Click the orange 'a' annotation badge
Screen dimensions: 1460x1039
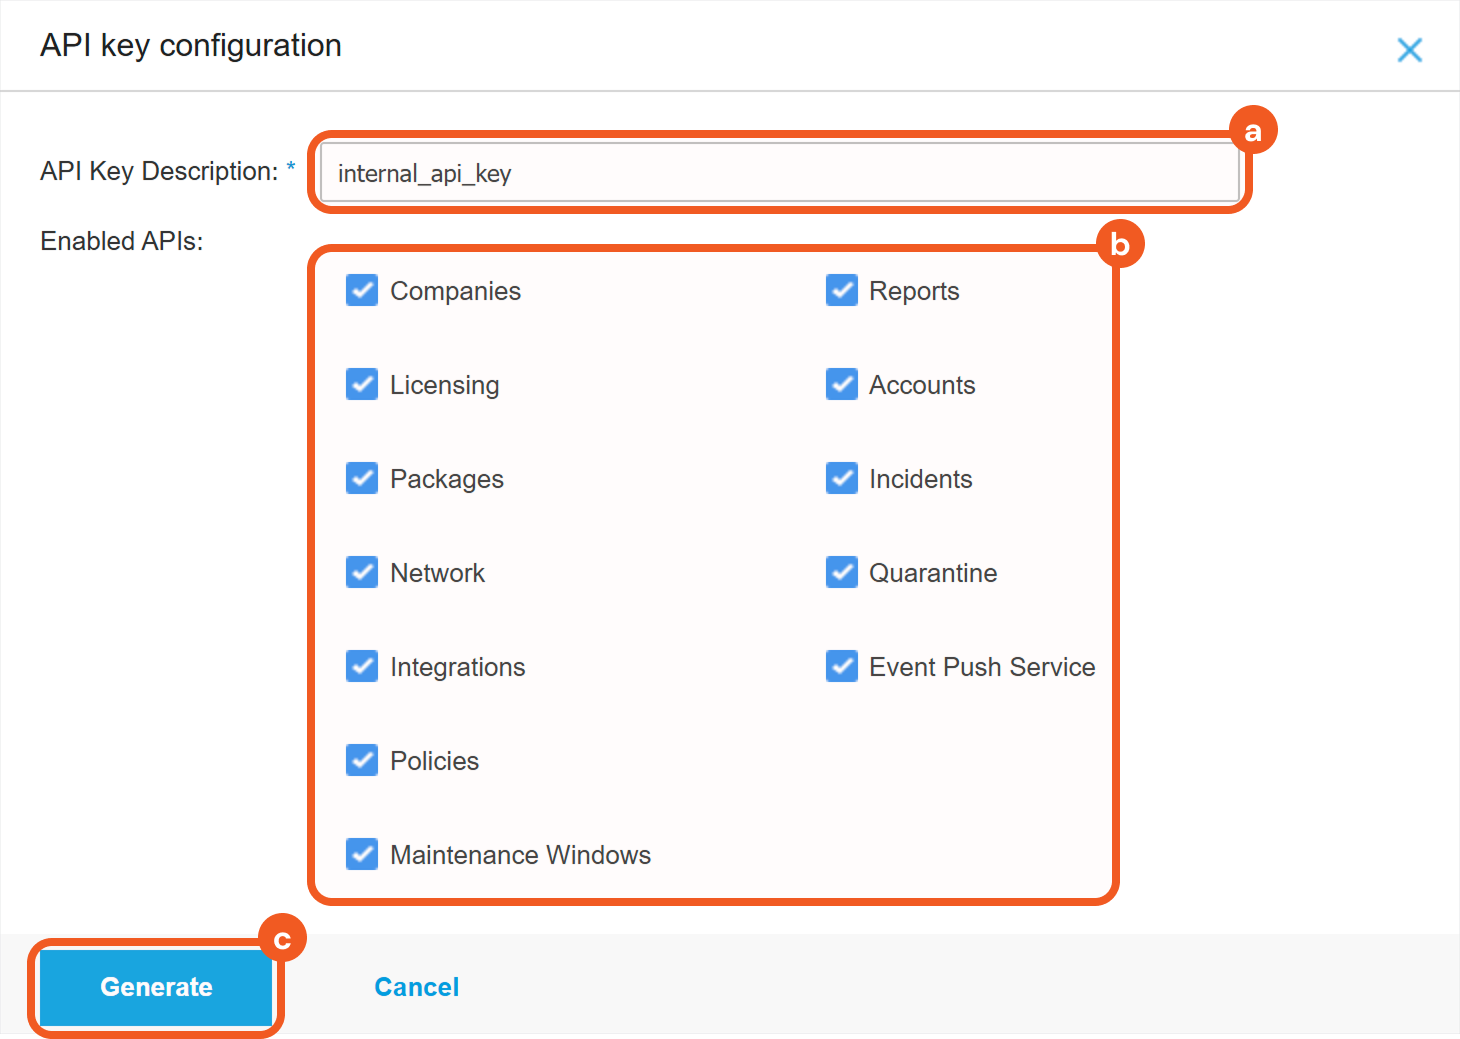click(1253, 131)
